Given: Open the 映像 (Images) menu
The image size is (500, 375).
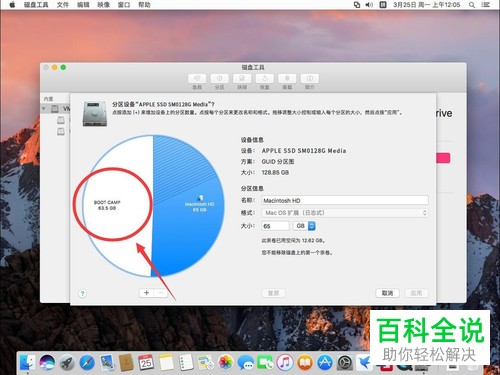Looking at the screenshot, I should coord(104,5).
